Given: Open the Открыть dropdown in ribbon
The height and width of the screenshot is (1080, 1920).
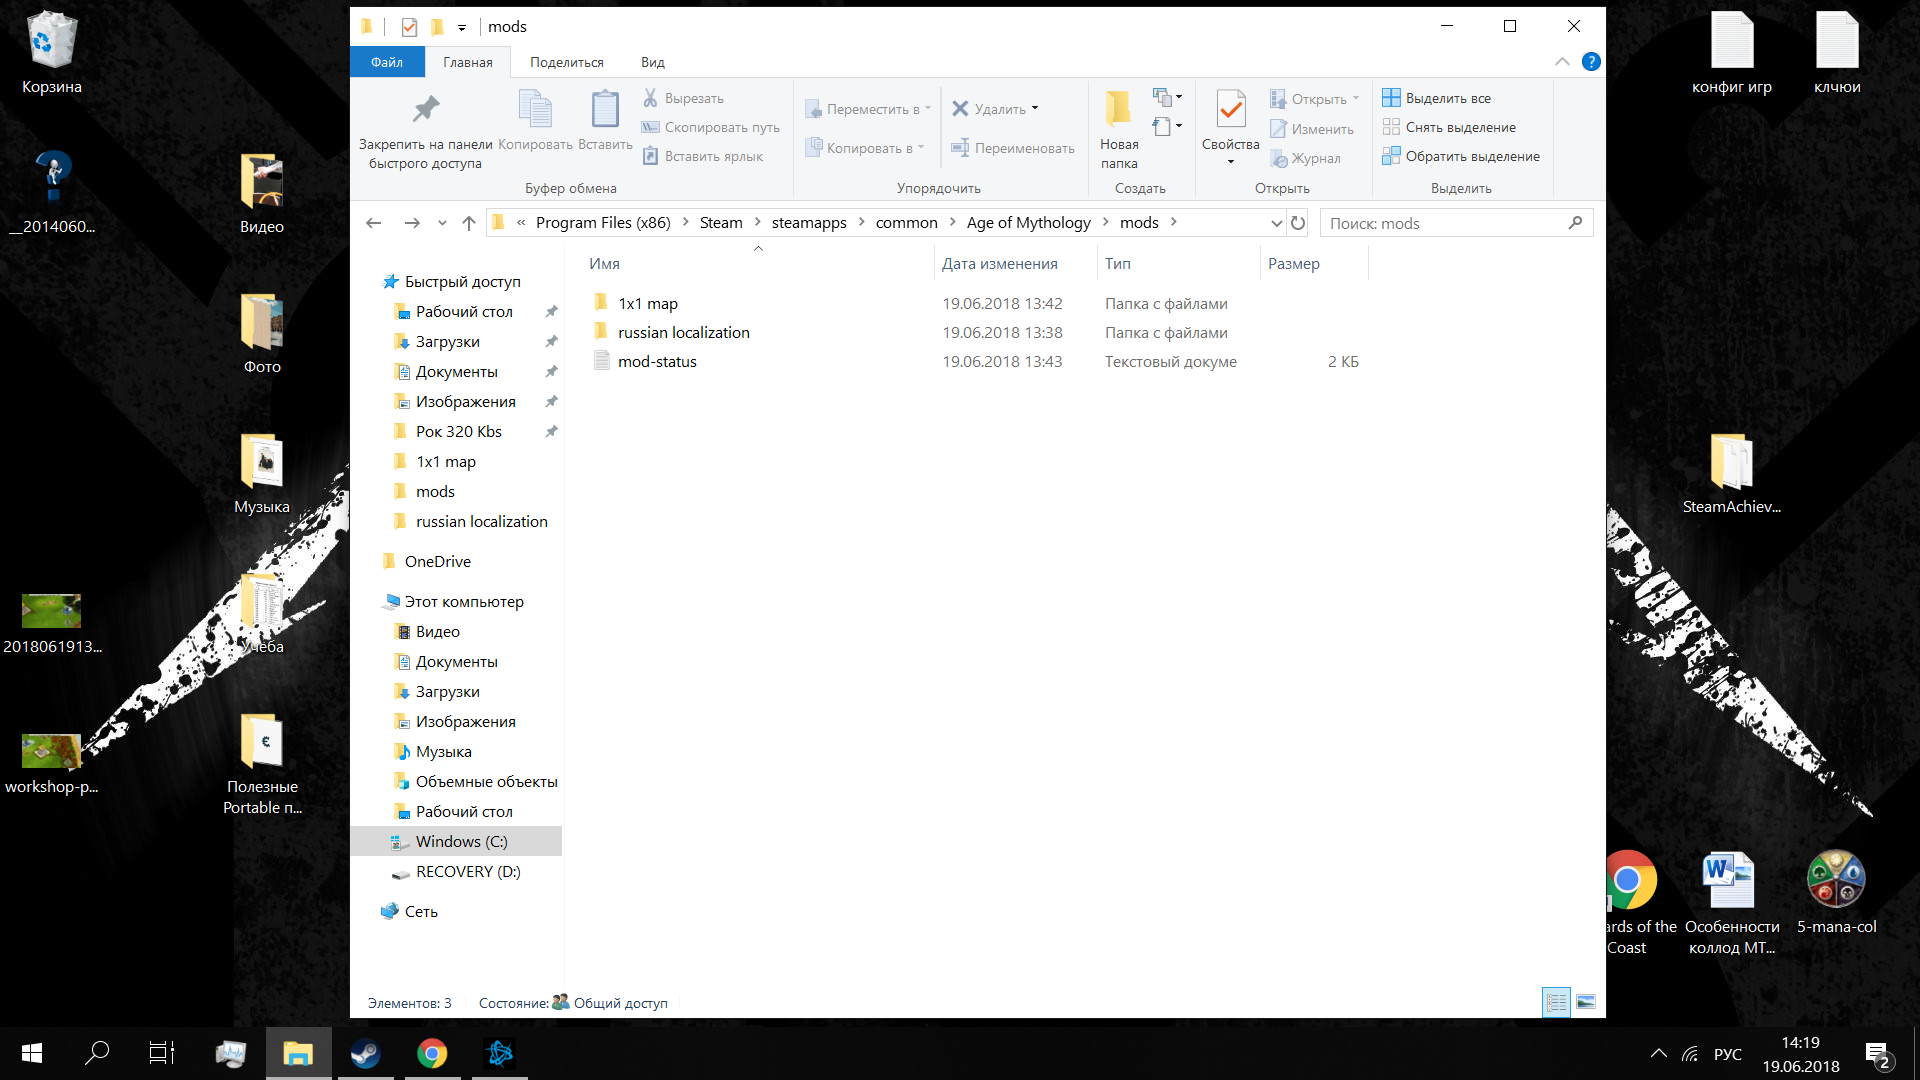Looking at the screenshot, I should [1356, 99].
